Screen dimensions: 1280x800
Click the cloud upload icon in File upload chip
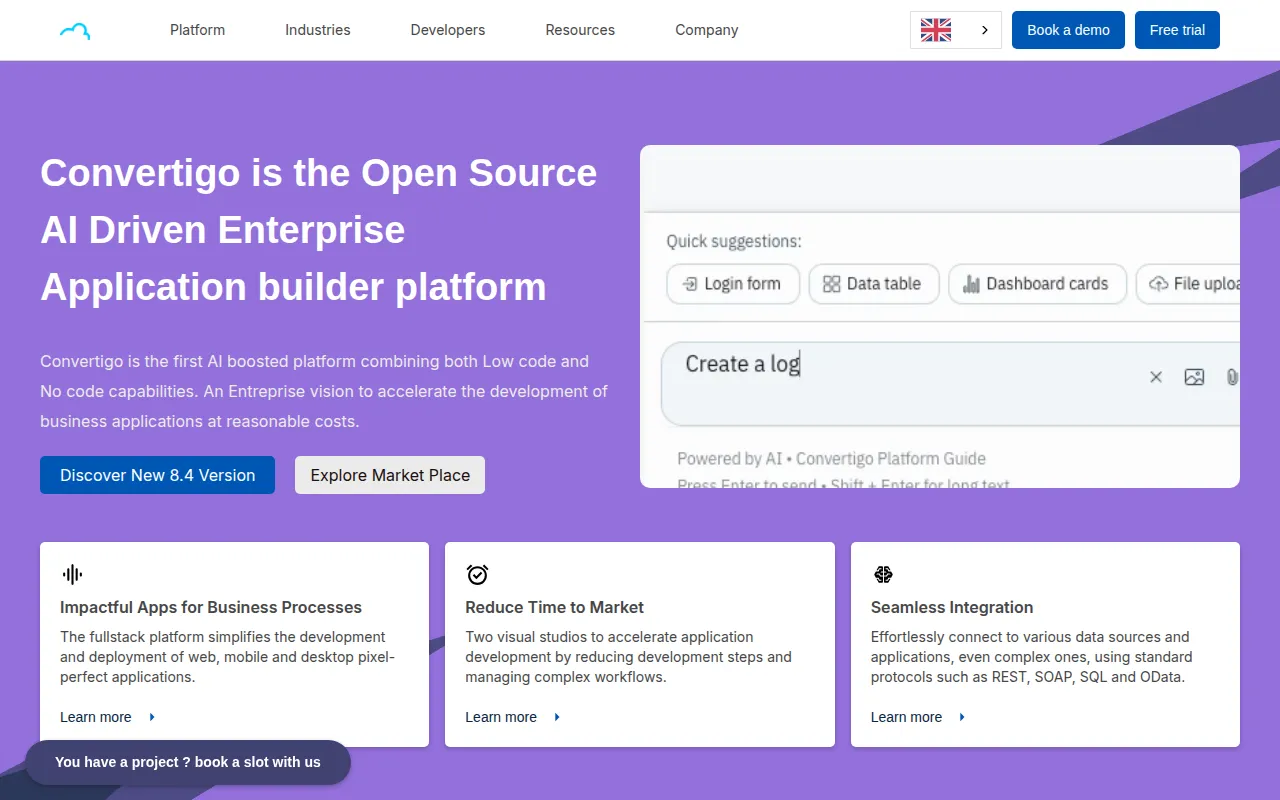click(x=1159, y=284)
